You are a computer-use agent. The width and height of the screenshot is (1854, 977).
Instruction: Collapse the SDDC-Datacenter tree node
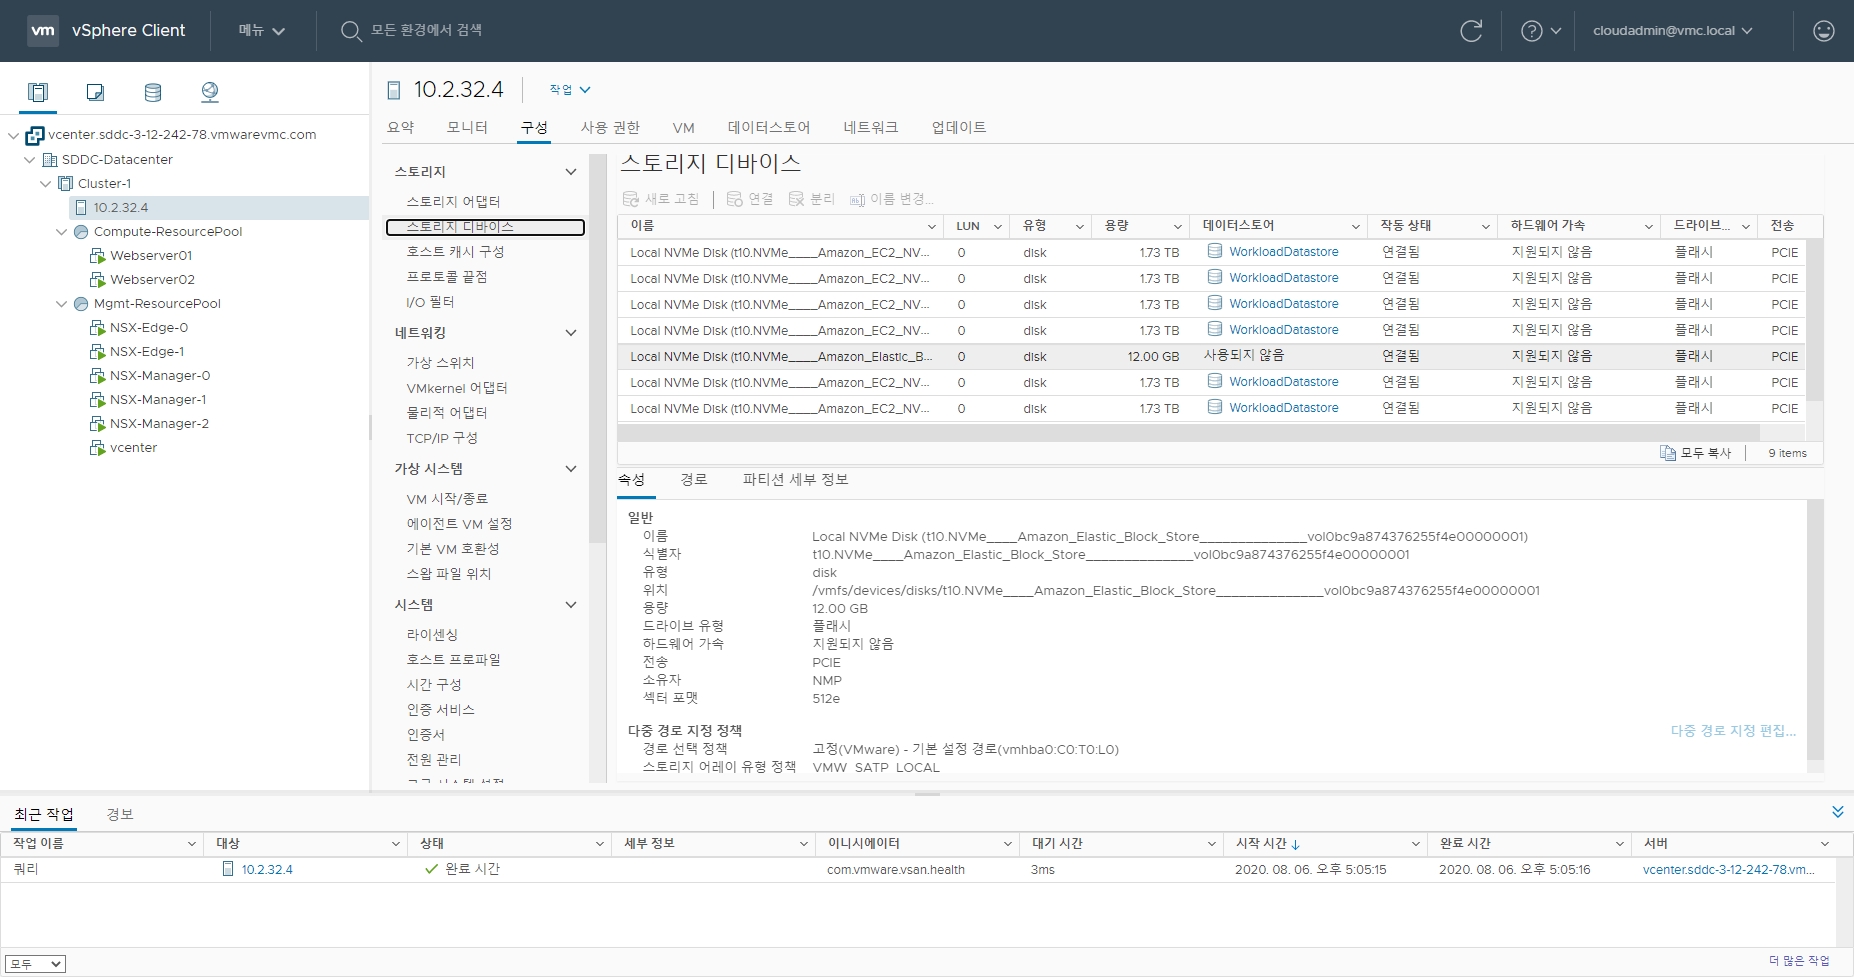29,160
